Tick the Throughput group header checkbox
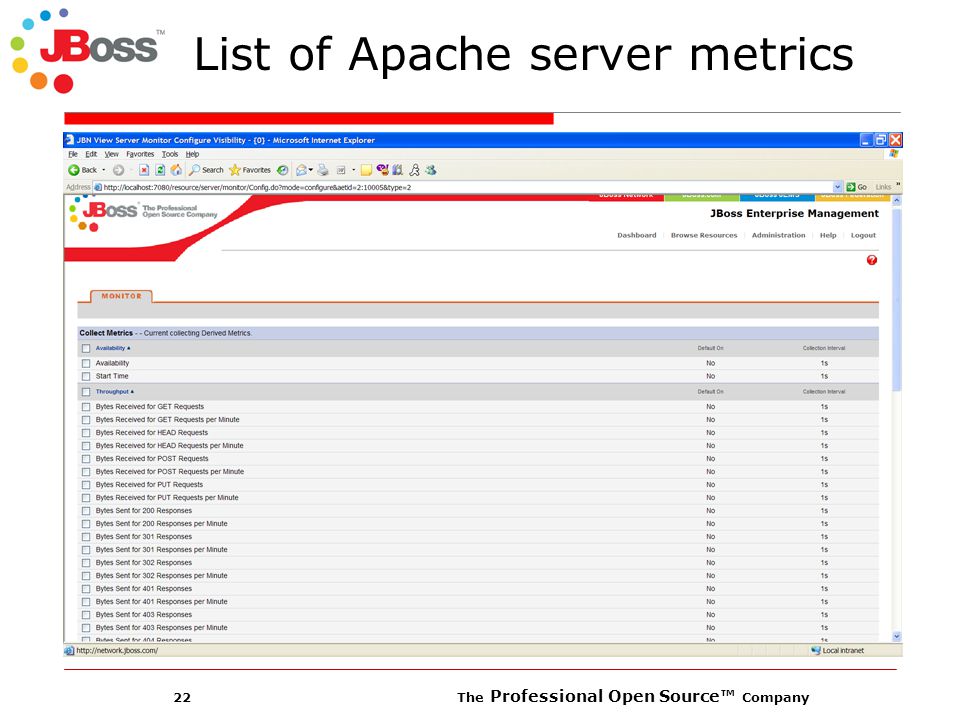960x720 pixels. tap(86, 392)
